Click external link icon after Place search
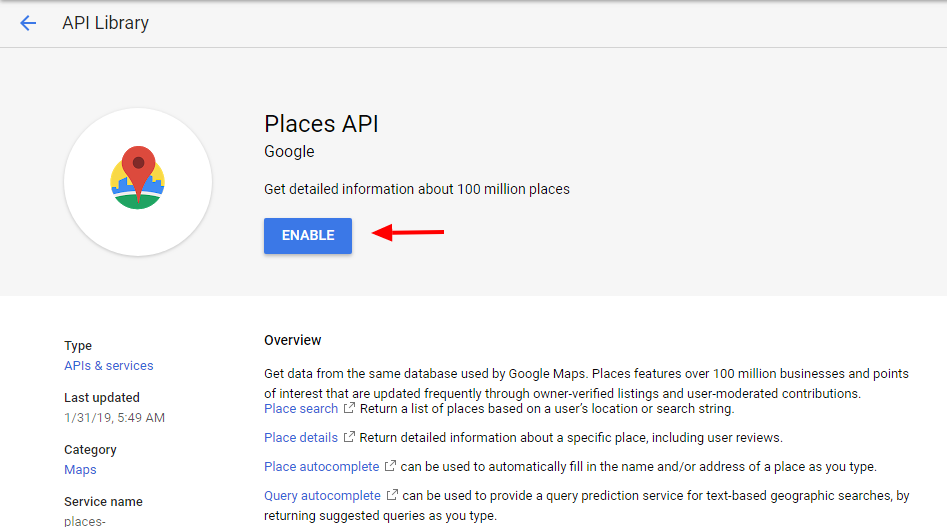This screenshot has width=947, height=527. [349, 408]
